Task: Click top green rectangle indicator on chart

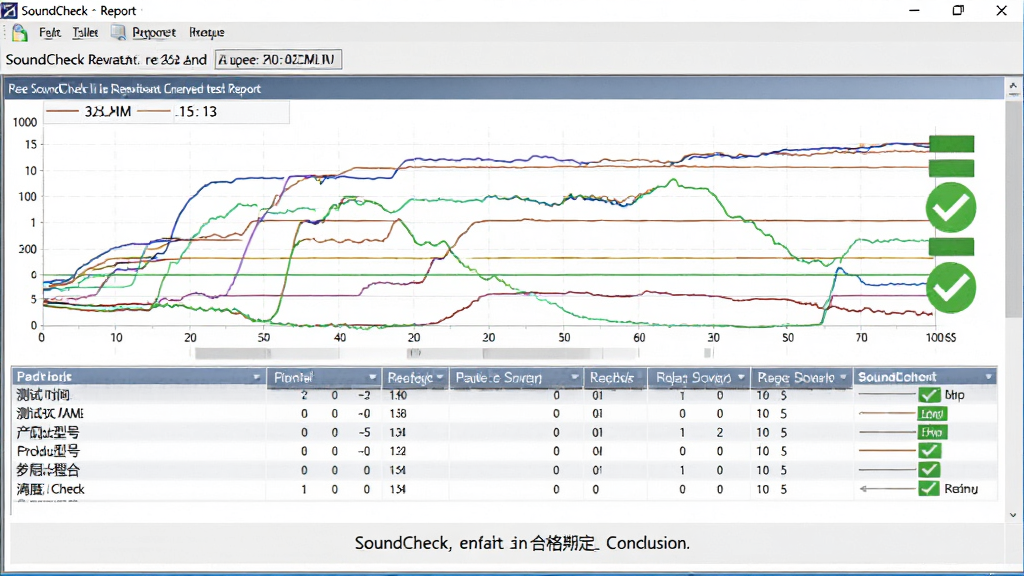Action: [952, 144]
